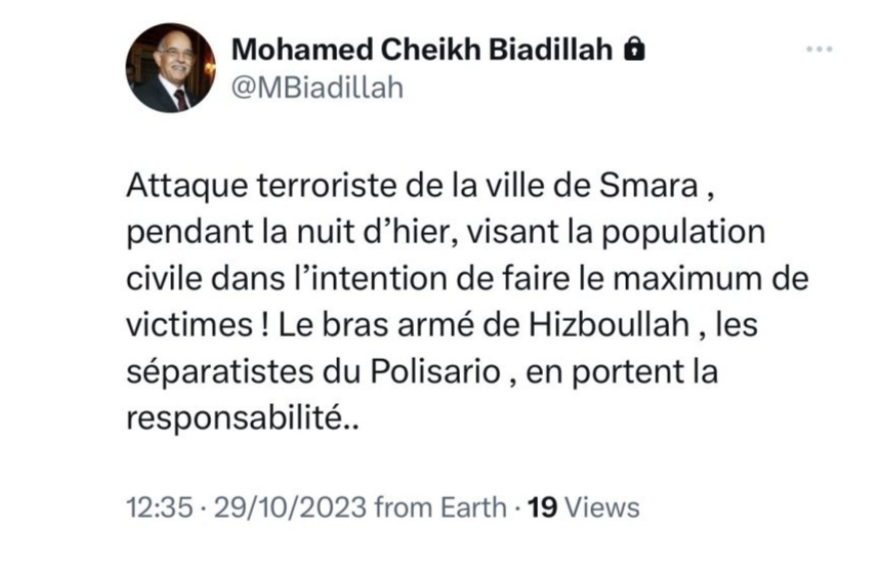Image resolution: width=875 pixels, height=577 pixels.
Task: Click the word 'Earth' in the footer
Action: [473, 507]
